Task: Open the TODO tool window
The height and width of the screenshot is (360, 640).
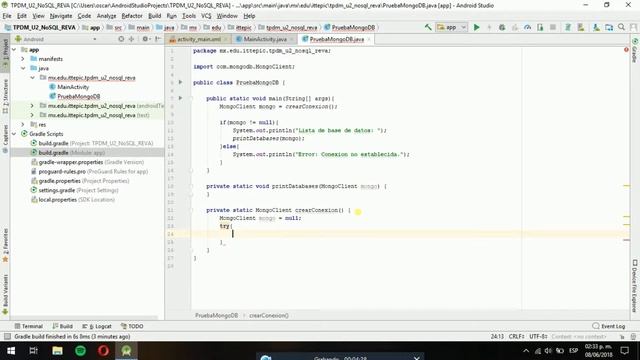Action: (132, 326)
